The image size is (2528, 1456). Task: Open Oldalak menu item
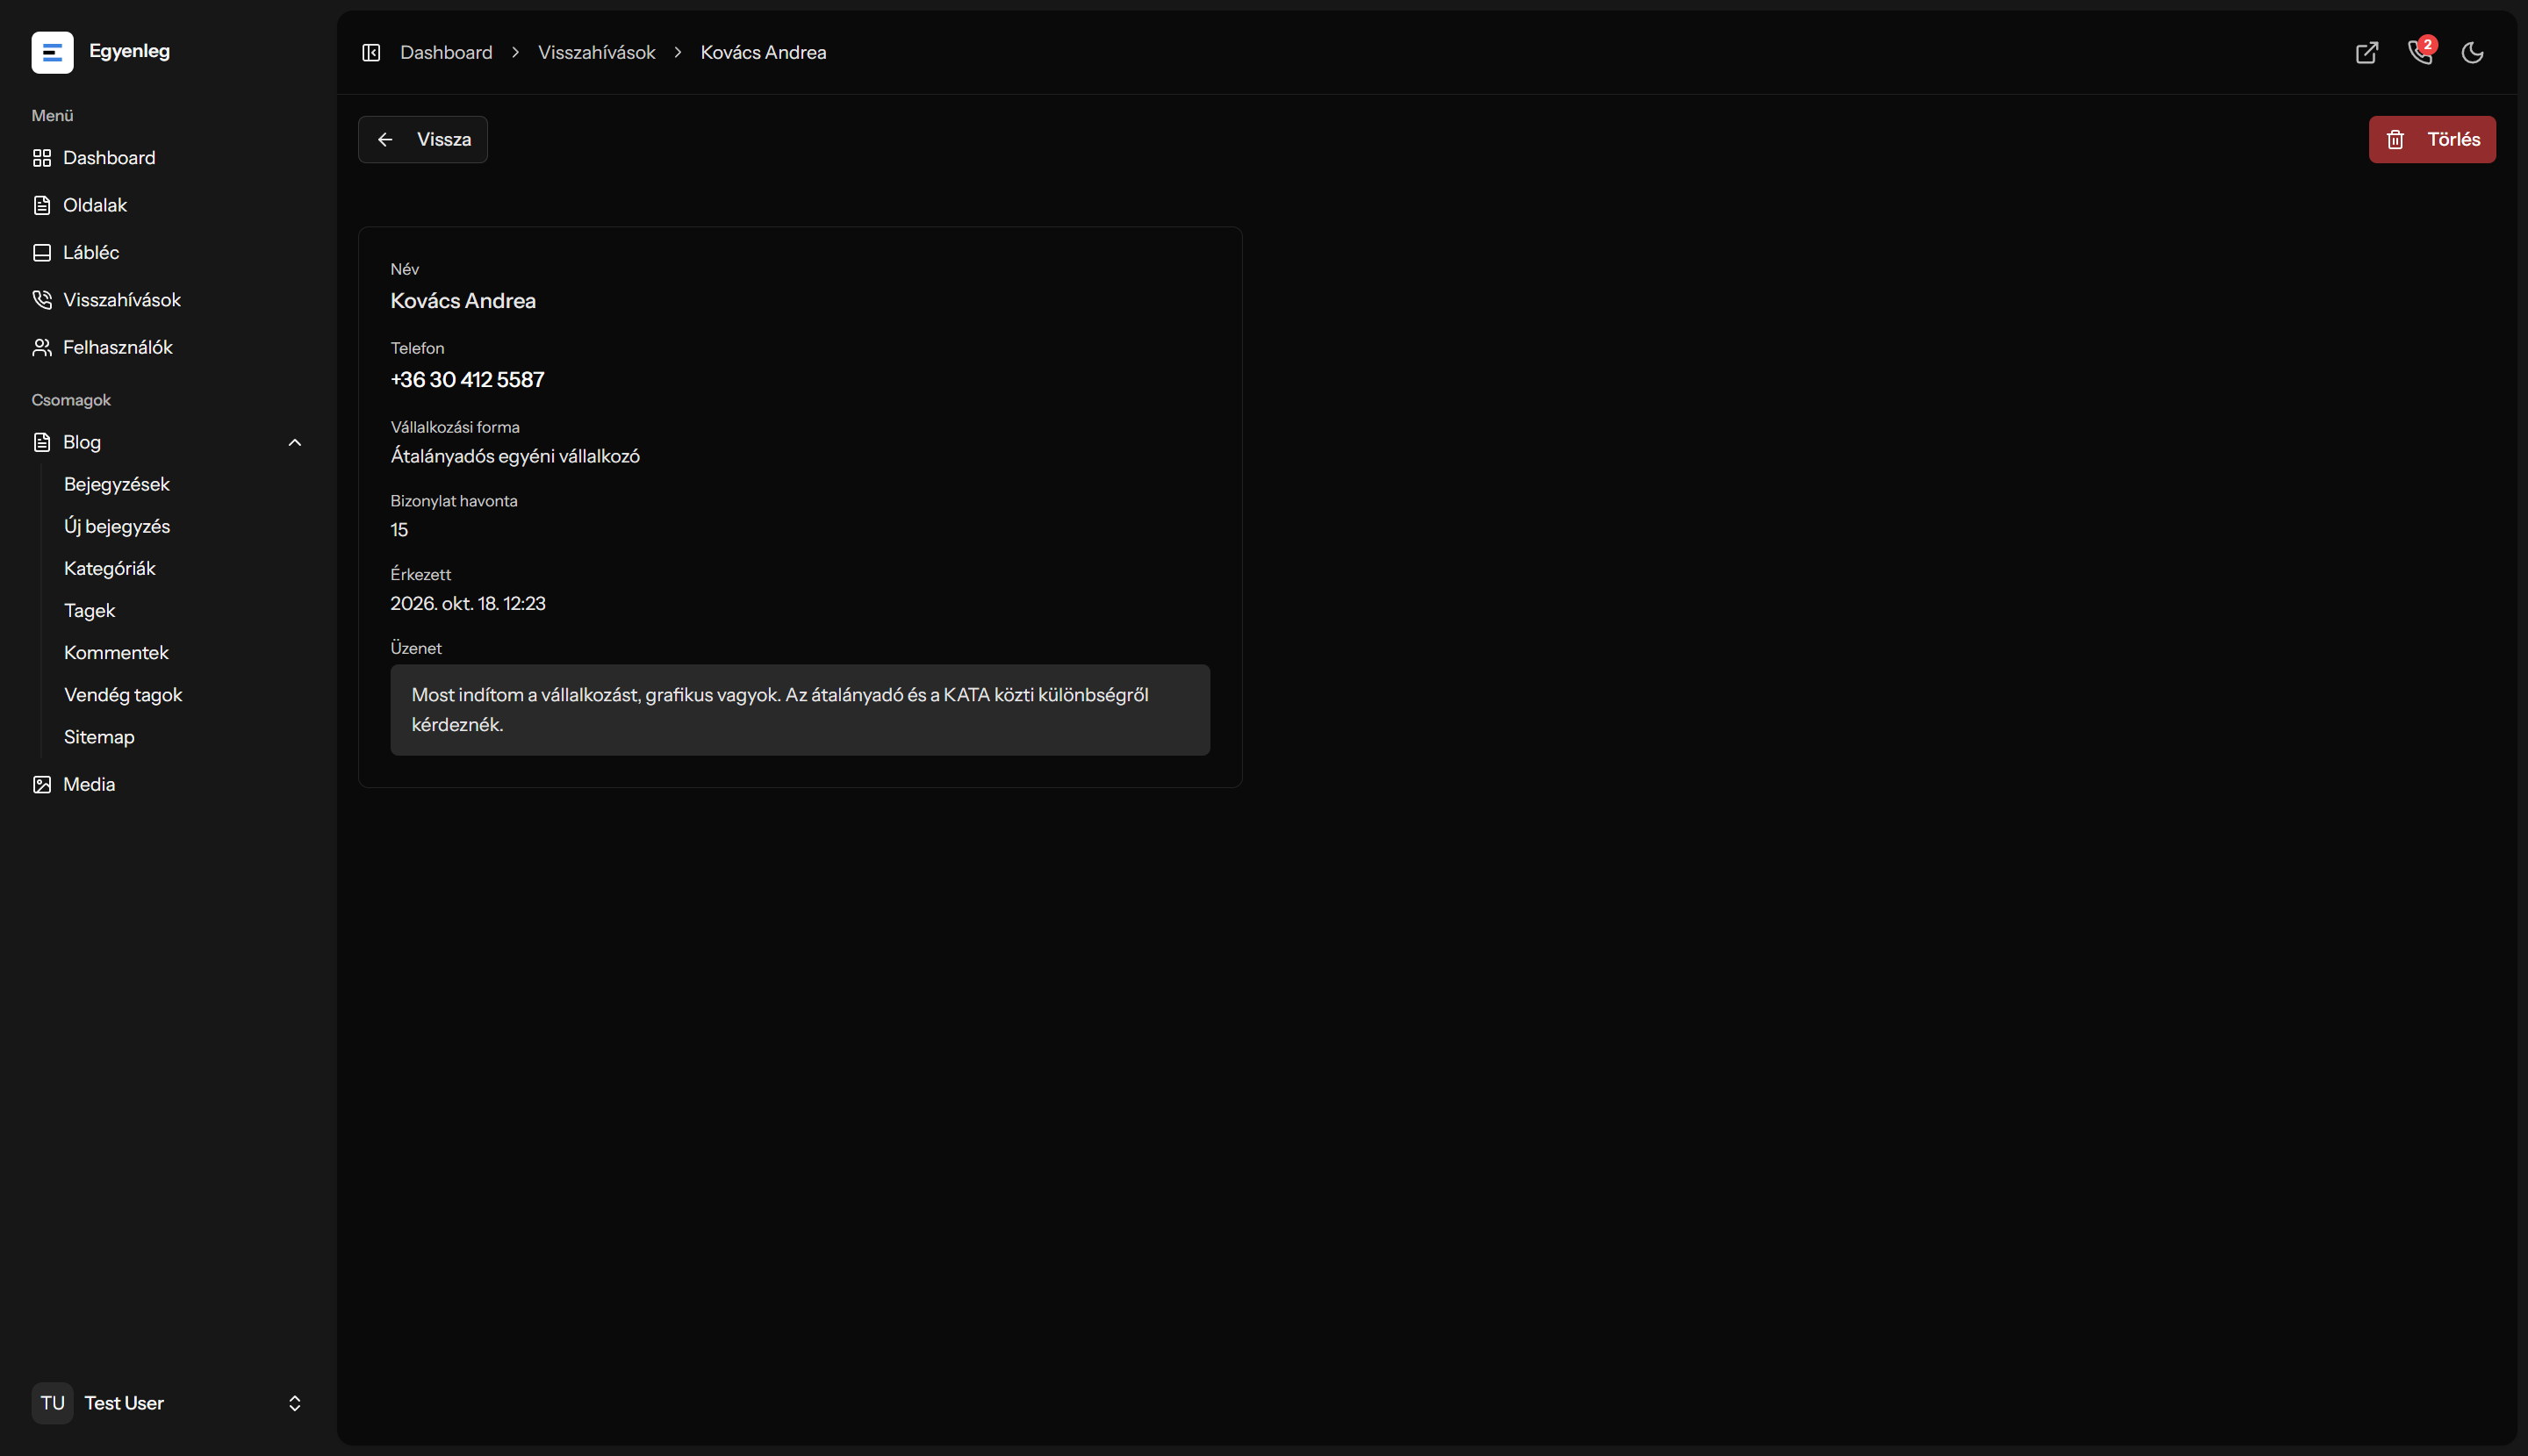[168, 205]
